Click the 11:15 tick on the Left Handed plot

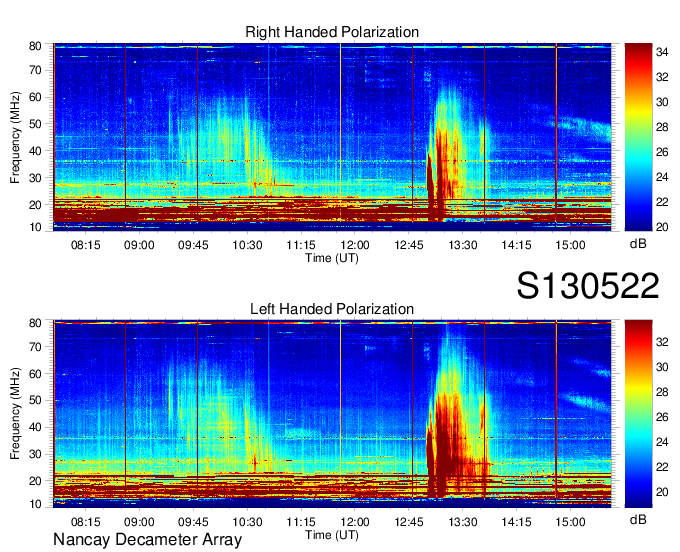(x=301, y=522)
